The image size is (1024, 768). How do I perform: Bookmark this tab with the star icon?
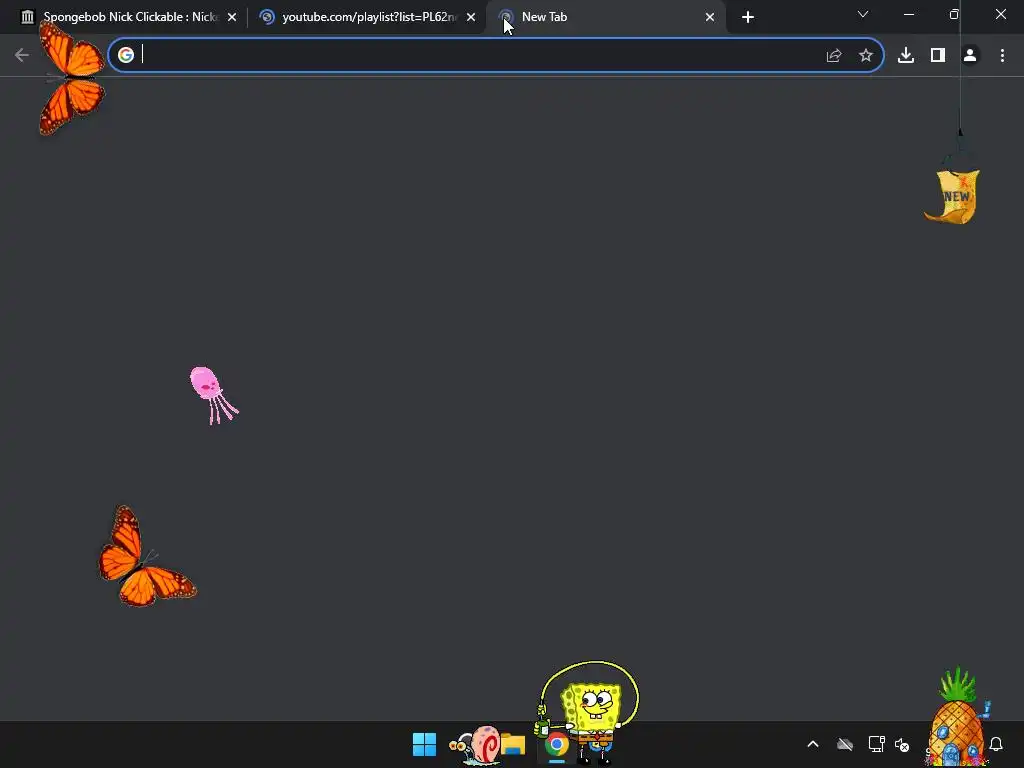[x=866, y=56]
